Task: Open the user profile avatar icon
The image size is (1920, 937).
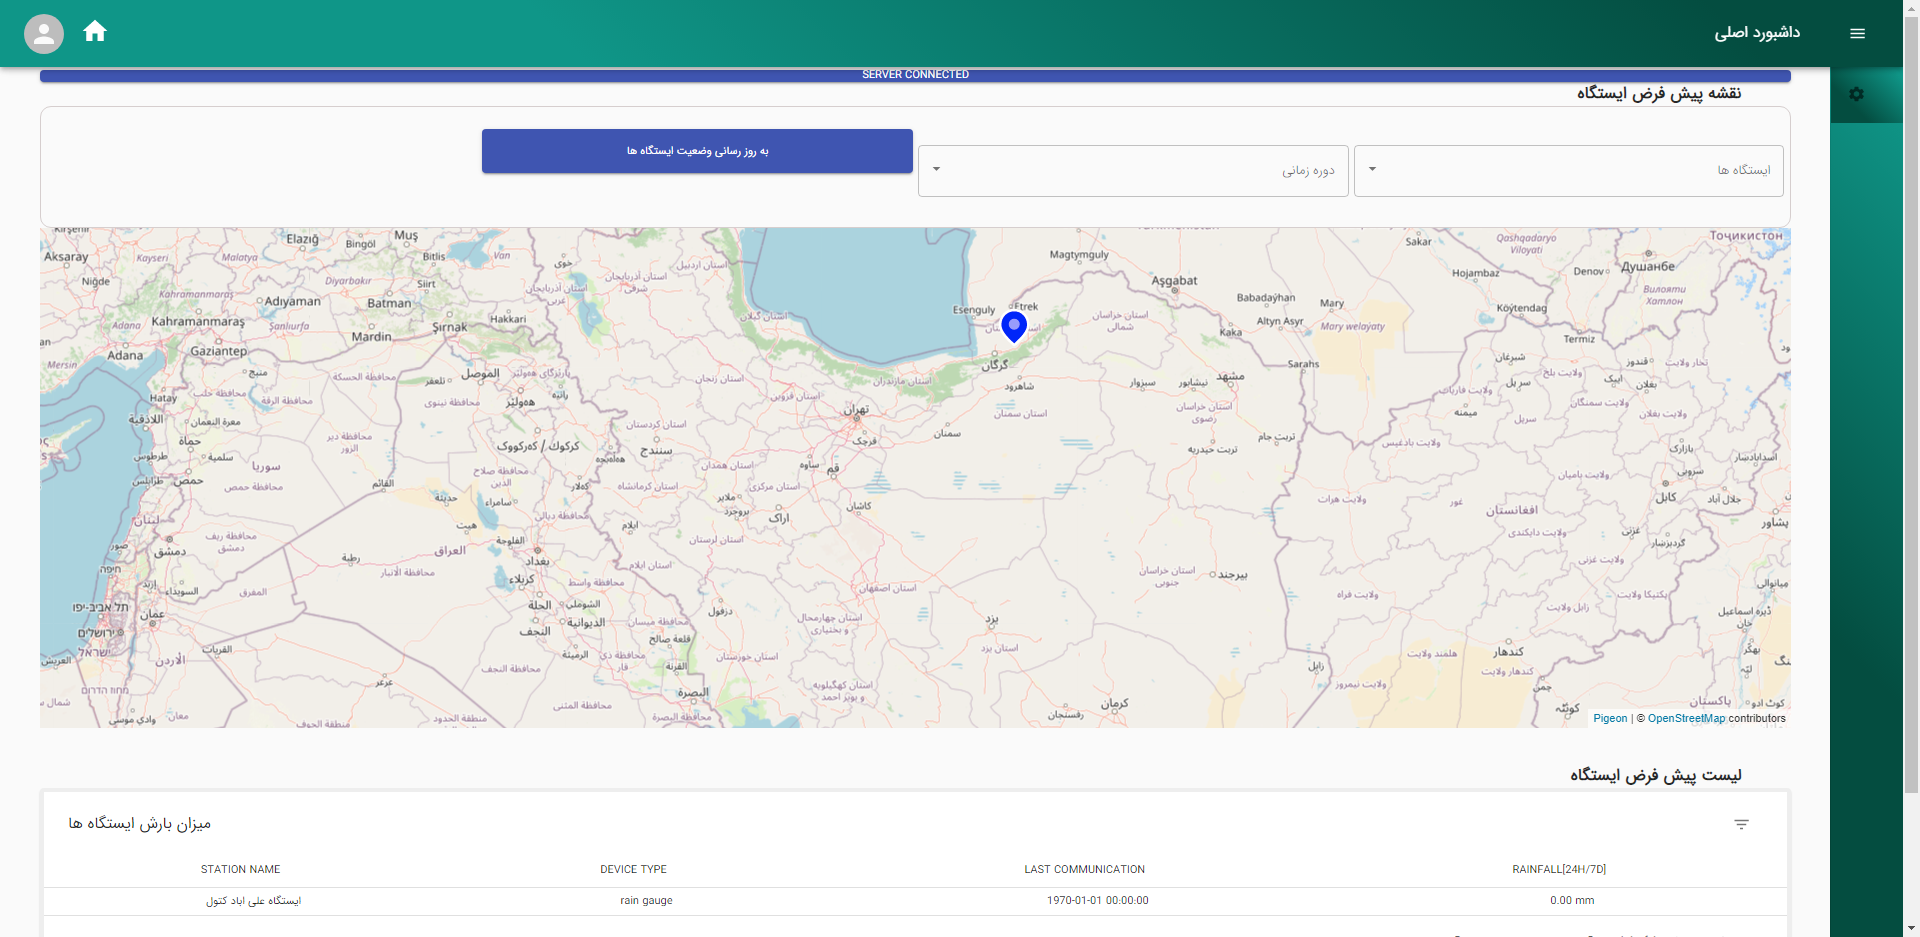Action: [x=44, y=34]
